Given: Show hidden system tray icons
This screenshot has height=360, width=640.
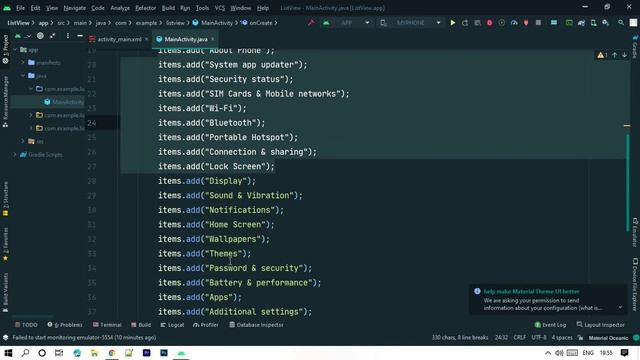Looking at the screenshot, I should pos(548,353).
